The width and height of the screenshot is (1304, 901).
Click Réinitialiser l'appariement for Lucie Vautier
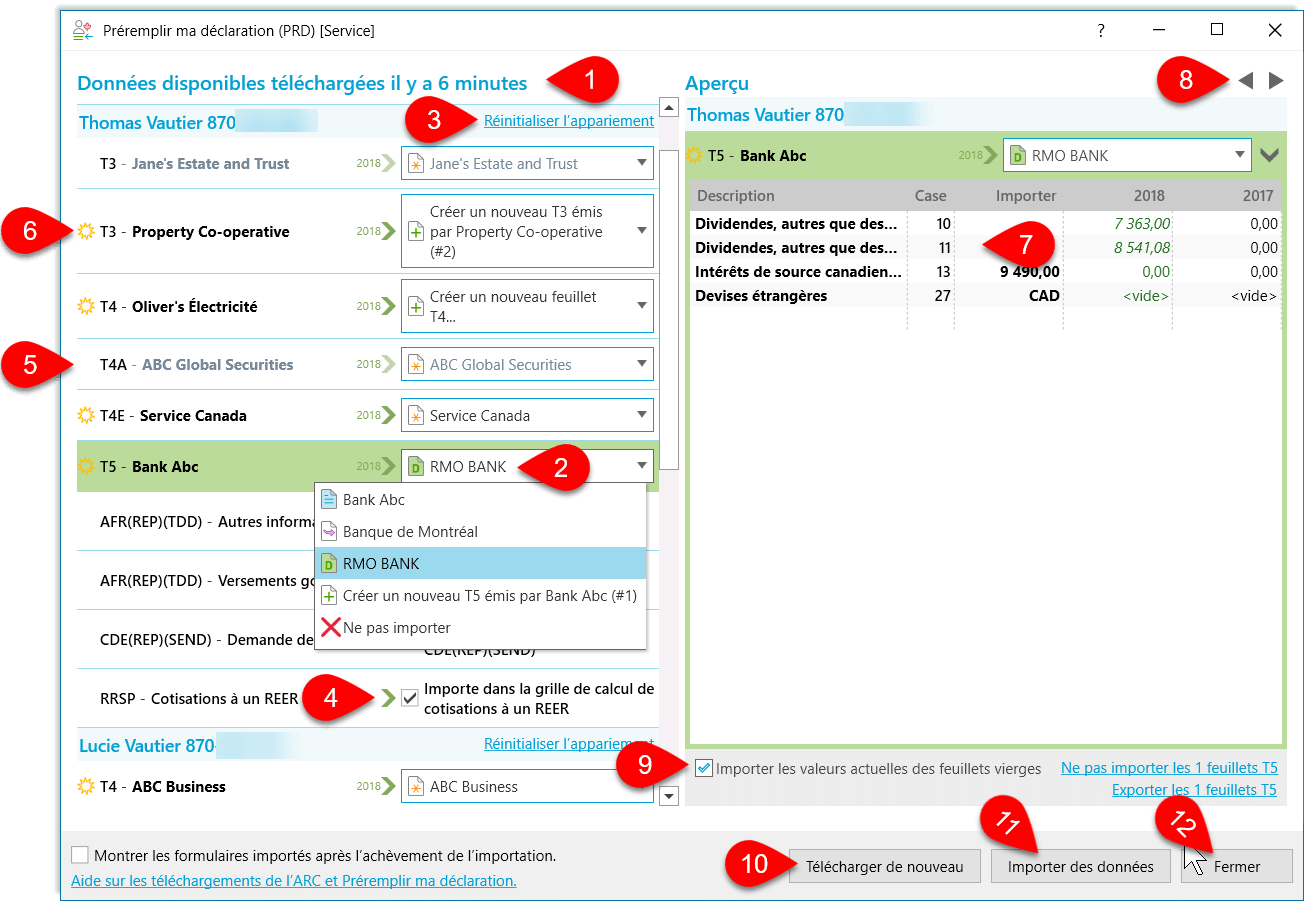[x=569, y=744]
